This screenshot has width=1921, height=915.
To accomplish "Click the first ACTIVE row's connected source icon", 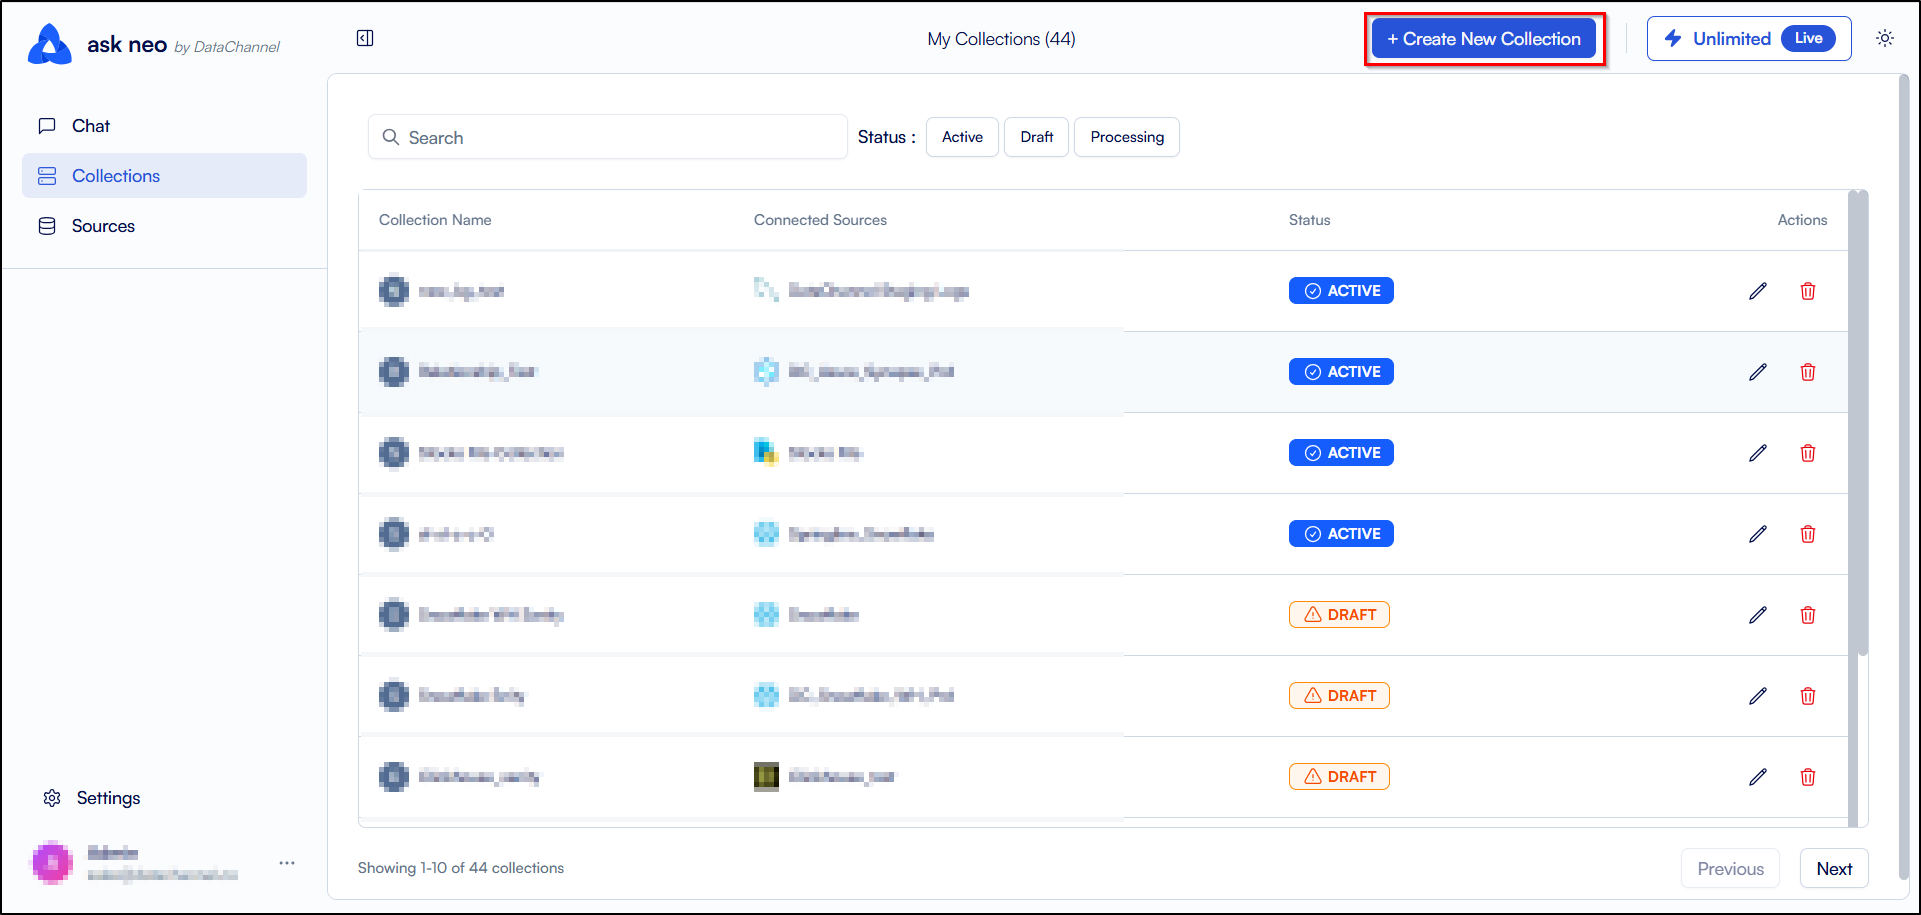I will pos(766,290).
